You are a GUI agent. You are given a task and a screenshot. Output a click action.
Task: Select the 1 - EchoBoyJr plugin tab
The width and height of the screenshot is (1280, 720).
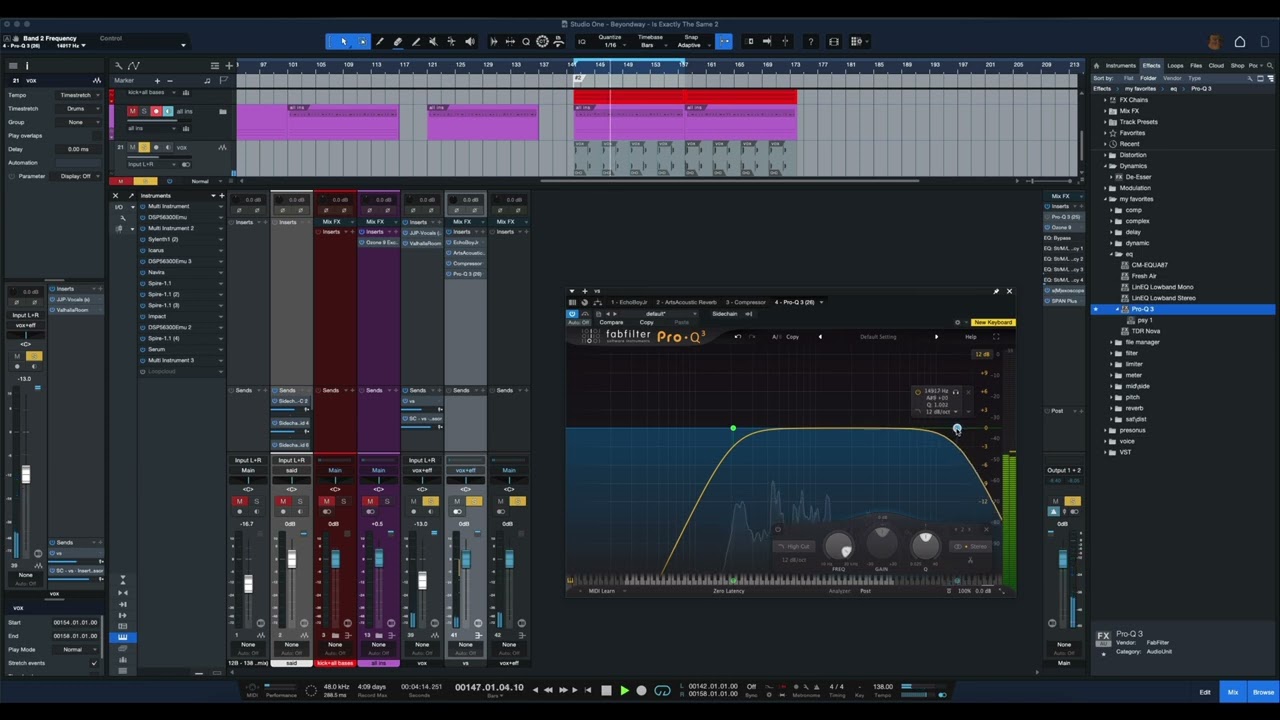629,302
